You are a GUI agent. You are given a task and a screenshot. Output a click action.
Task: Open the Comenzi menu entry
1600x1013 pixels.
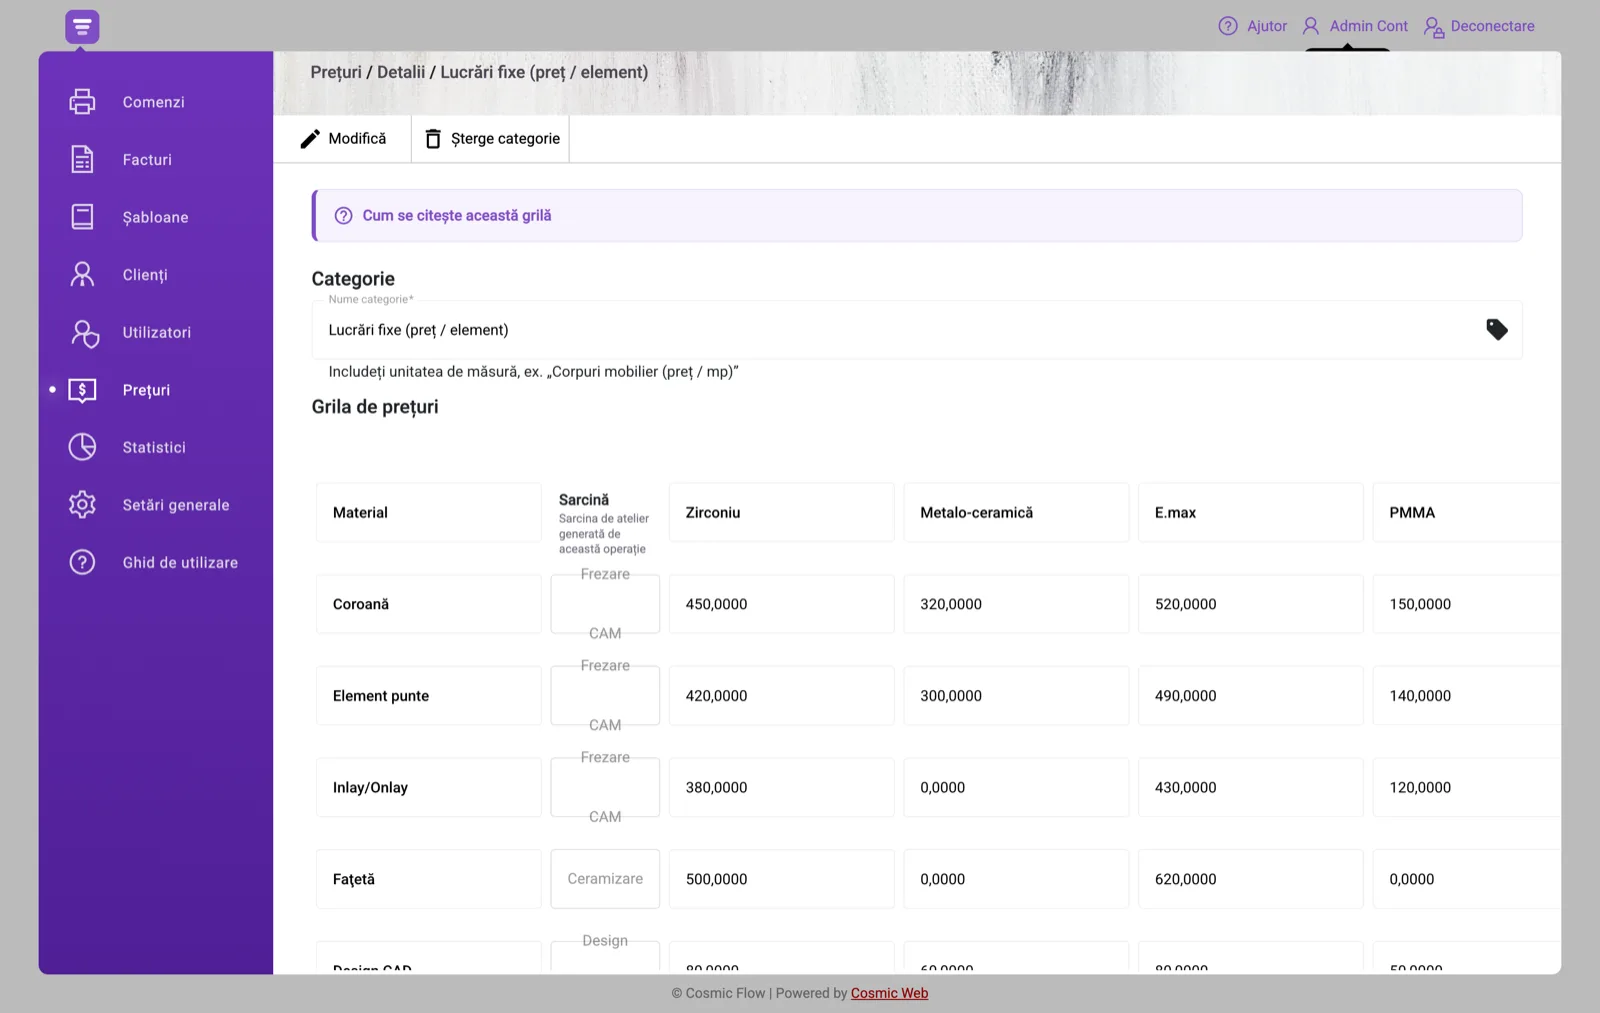pyautogui.click(x=156, y=102)
